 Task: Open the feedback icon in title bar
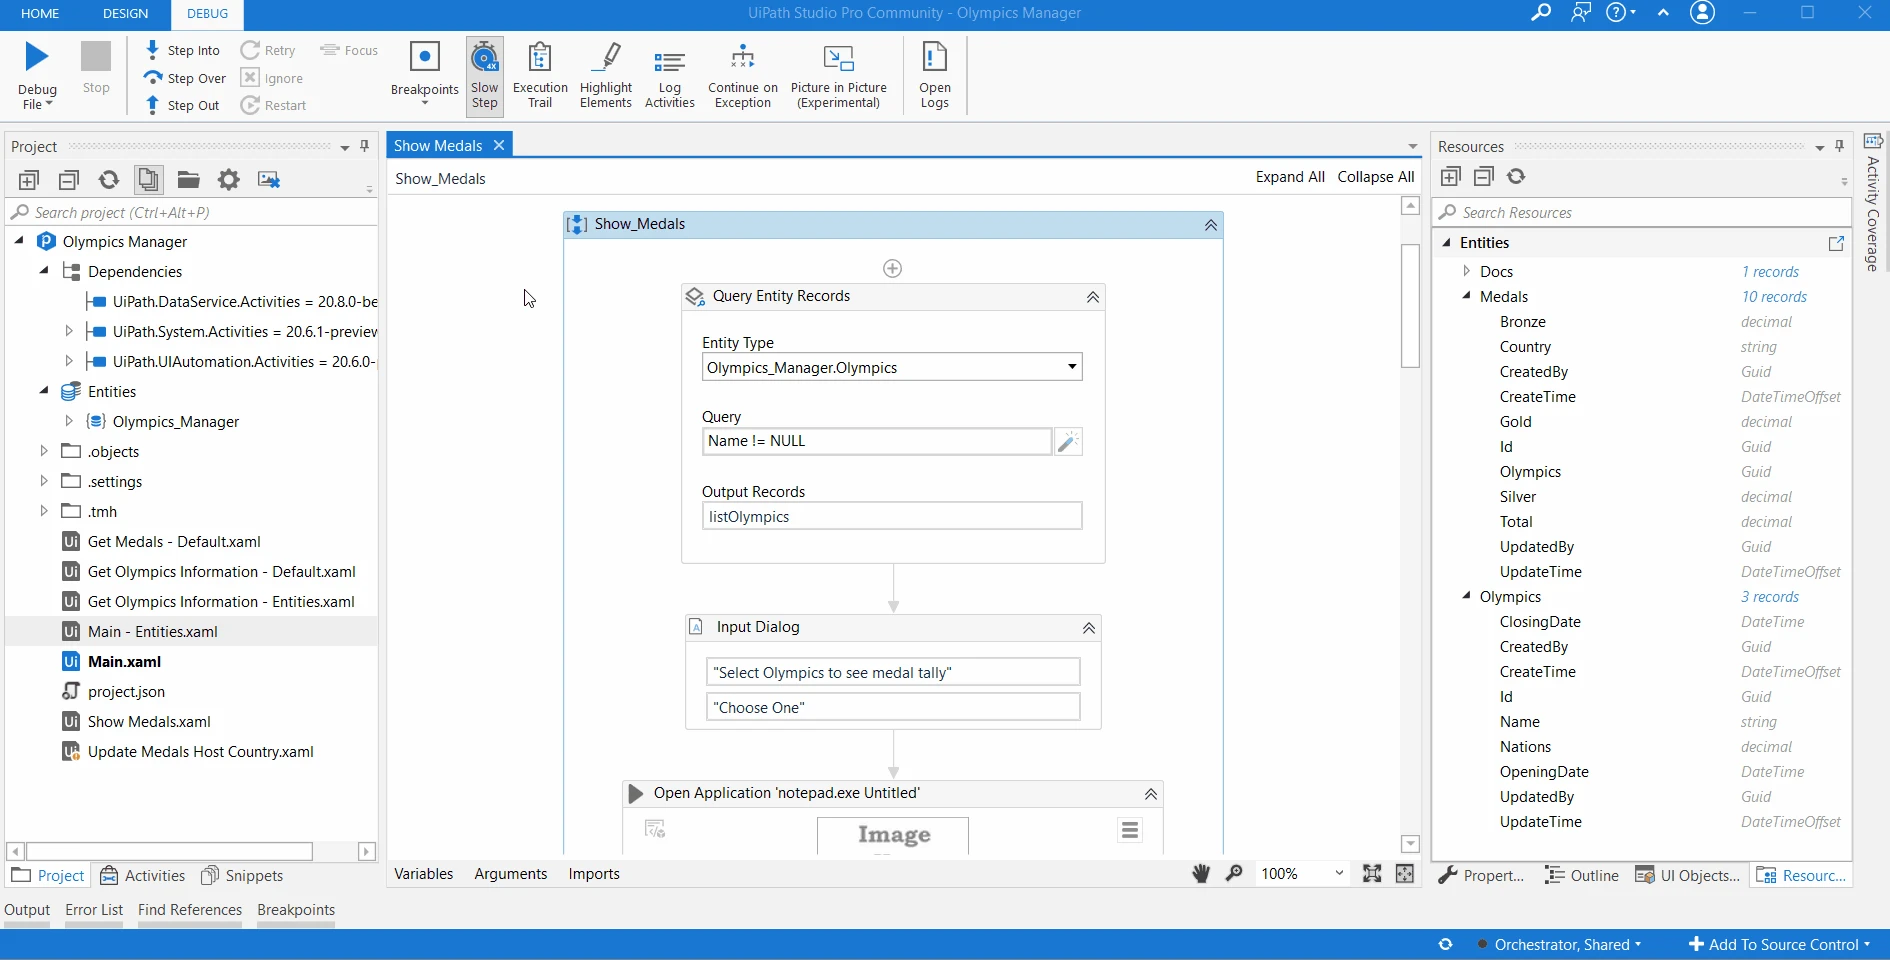click(x=1581, y=13)
